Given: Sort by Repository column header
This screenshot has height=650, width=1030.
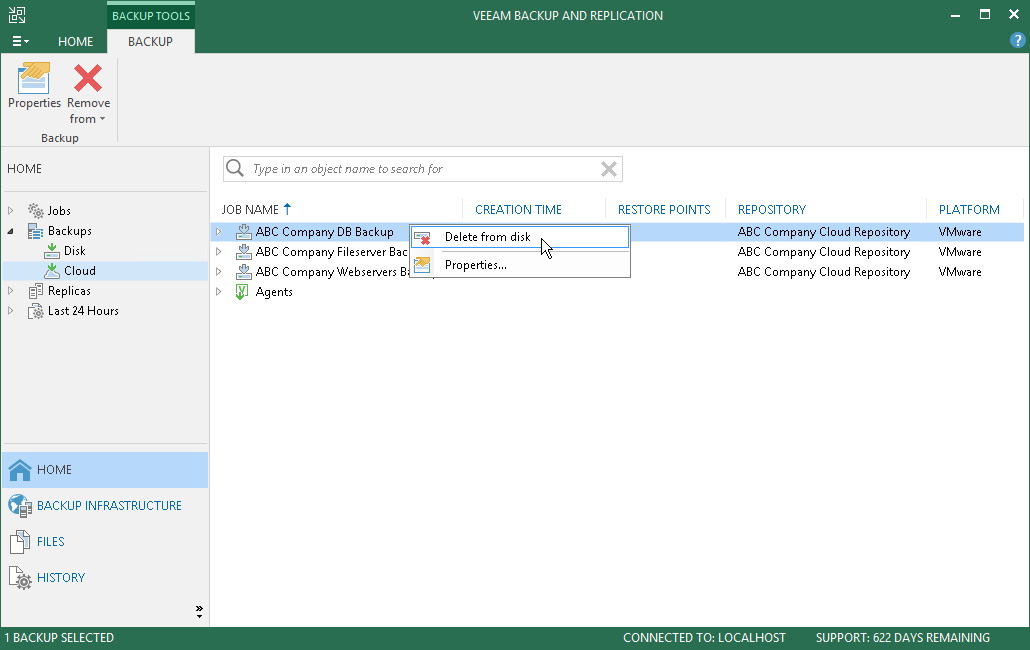Looking at the screenshot, I should (771, 210).
